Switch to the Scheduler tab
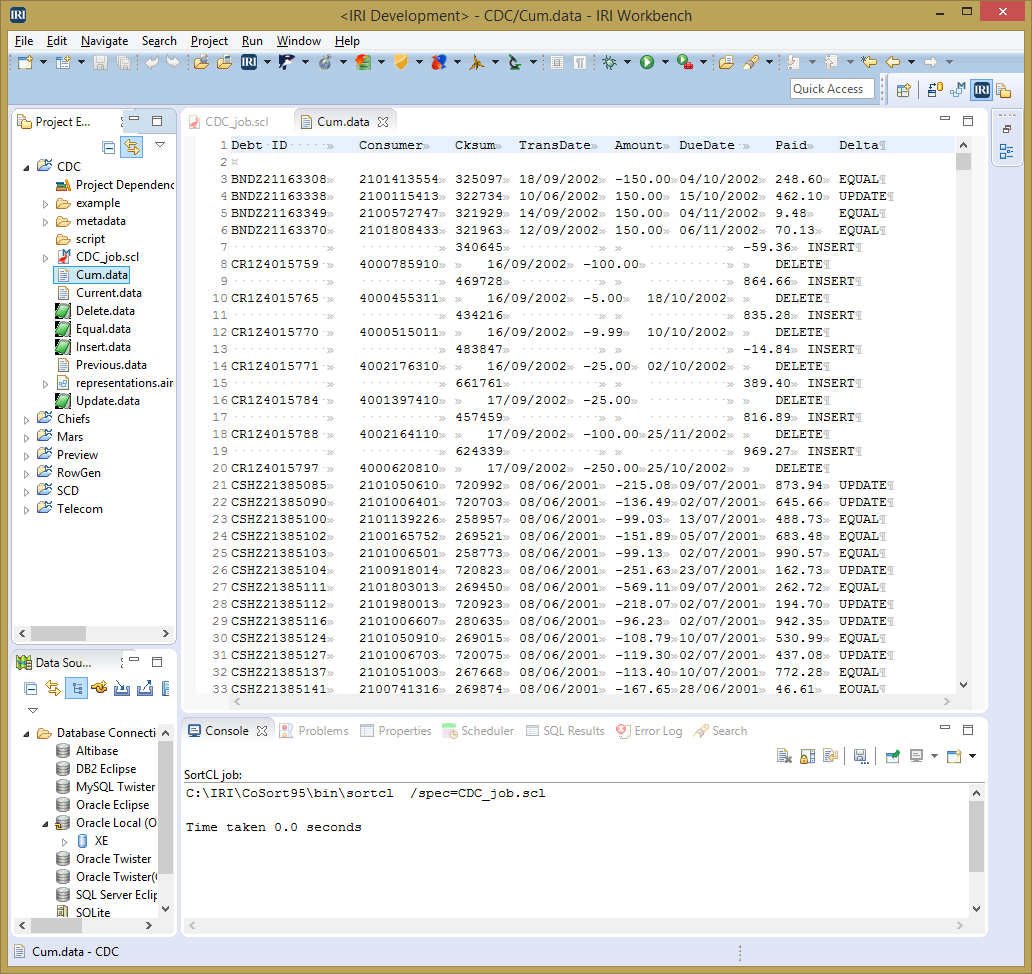1032x974 pixels. (x=478, y=731)
